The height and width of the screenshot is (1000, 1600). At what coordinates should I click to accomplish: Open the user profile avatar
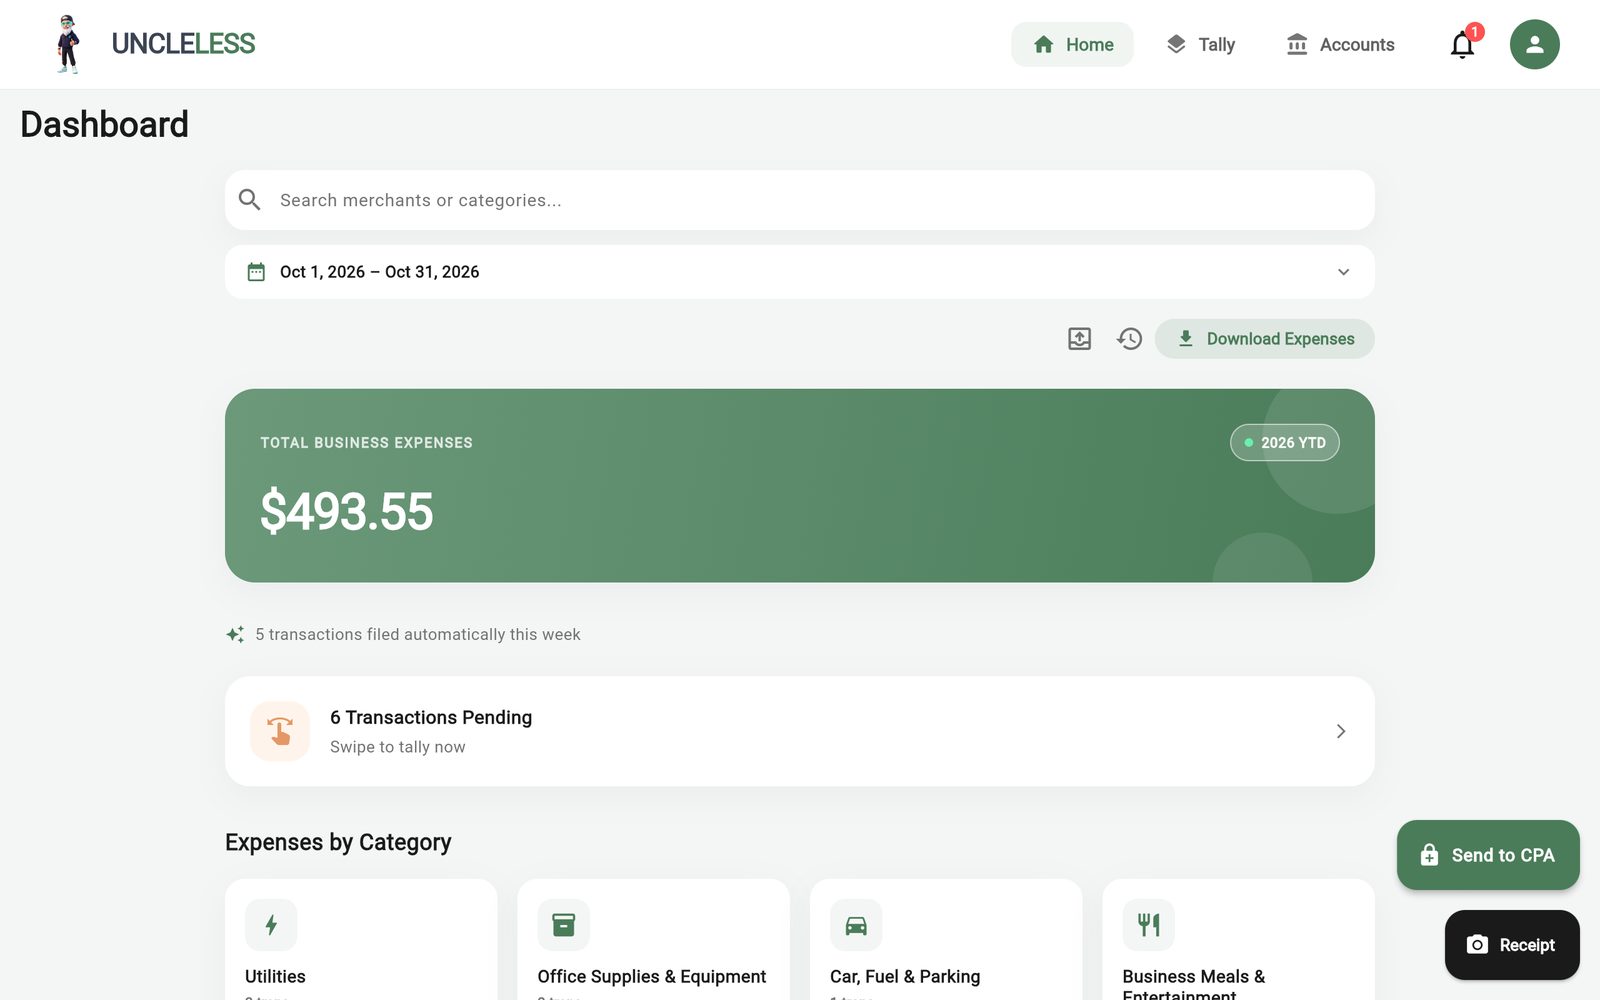pyautogui.click(x=1534, y=45)
